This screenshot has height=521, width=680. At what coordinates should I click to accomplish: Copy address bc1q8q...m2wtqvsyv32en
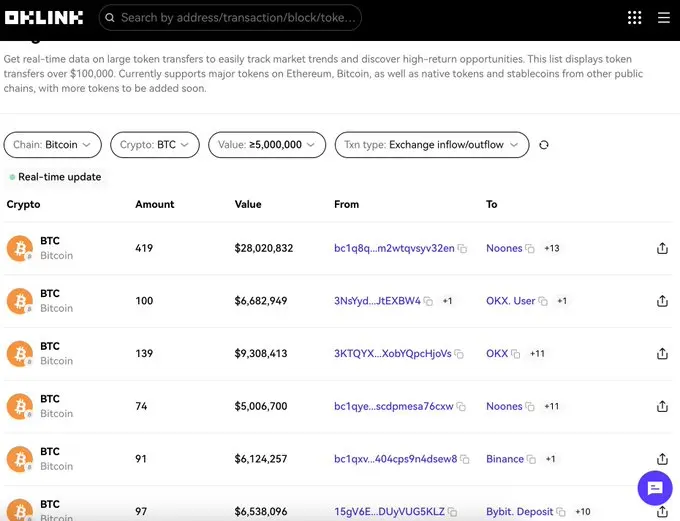coord(462,249)
